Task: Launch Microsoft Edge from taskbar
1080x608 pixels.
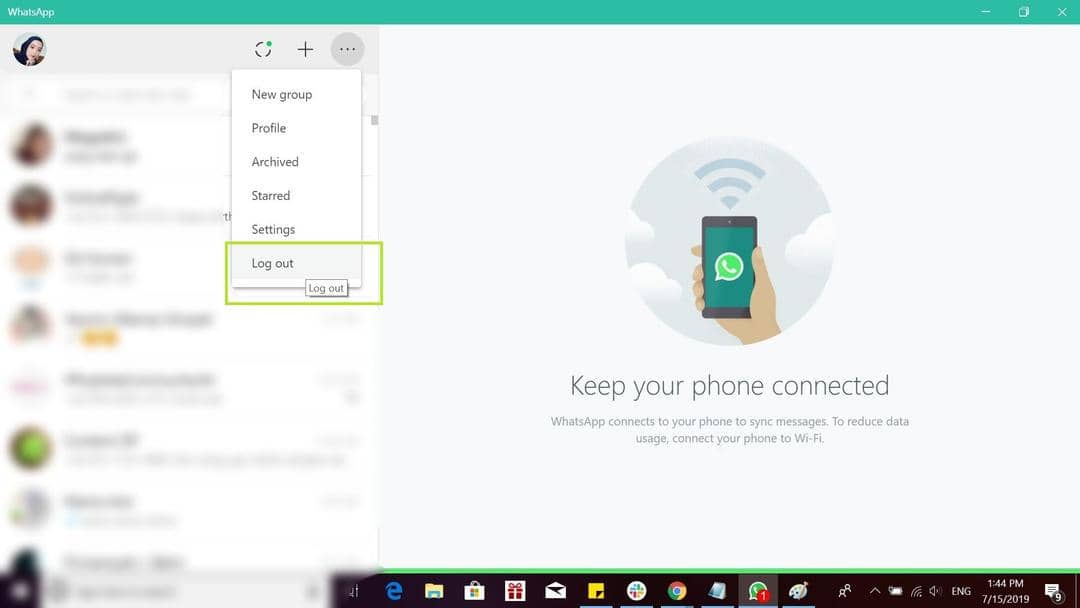Action: (394, 591)
